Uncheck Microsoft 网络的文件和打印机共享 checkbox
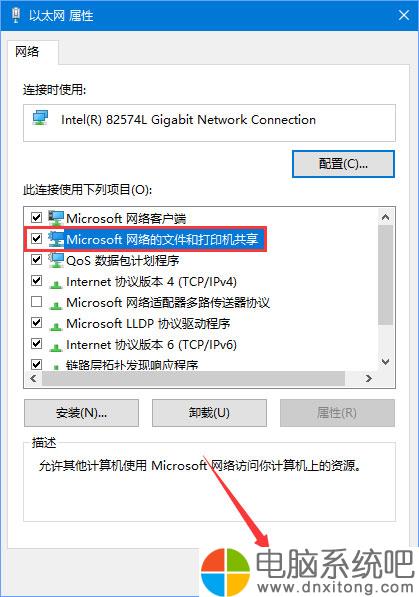Screen dimensions: 419x597 coord(37,239)
